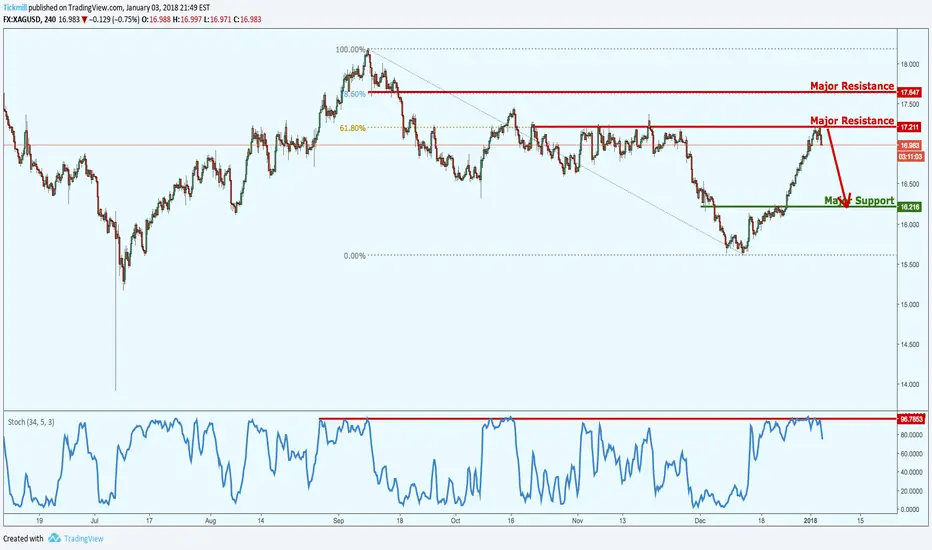The image size is (932, 550).
Task: Select the 17.211 resistance price tag
Action: click(x=910, y=127)
